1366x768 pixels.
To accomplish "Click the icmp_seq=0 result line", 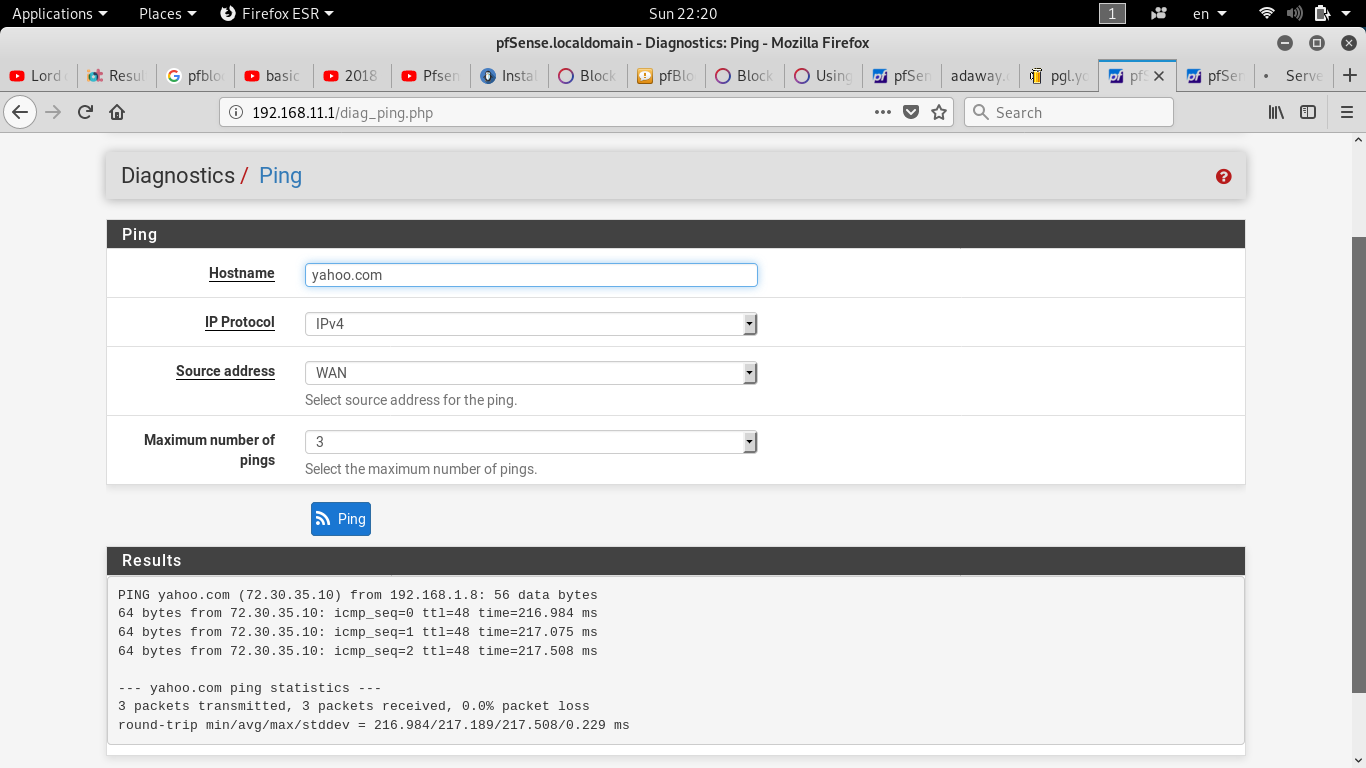I will tap(358, 613).
